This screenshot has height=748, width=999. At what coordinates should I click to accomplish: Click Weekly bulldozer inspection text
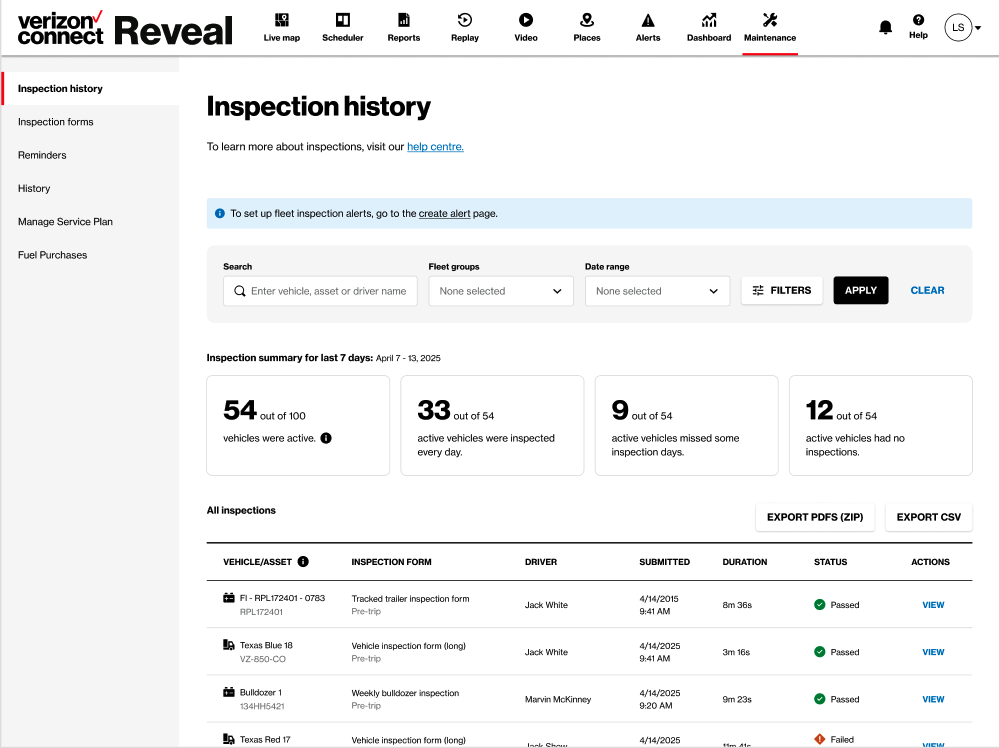pos(405,693)
